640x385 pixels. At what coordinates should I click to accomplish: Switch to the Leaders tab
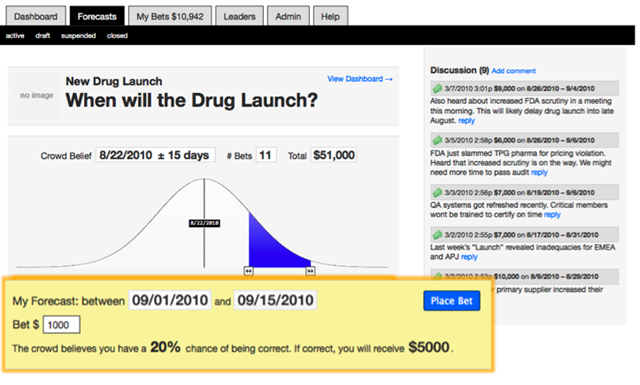[x=239, y=16]
